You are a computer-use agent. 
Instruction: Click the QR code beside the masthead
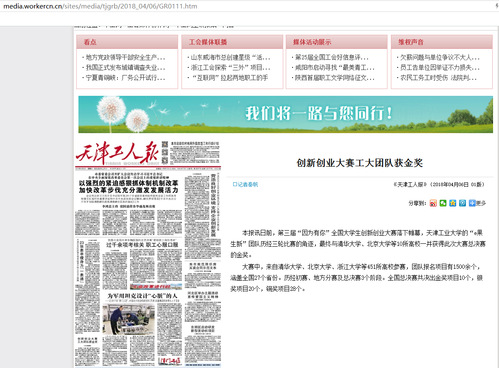(165, 152)
